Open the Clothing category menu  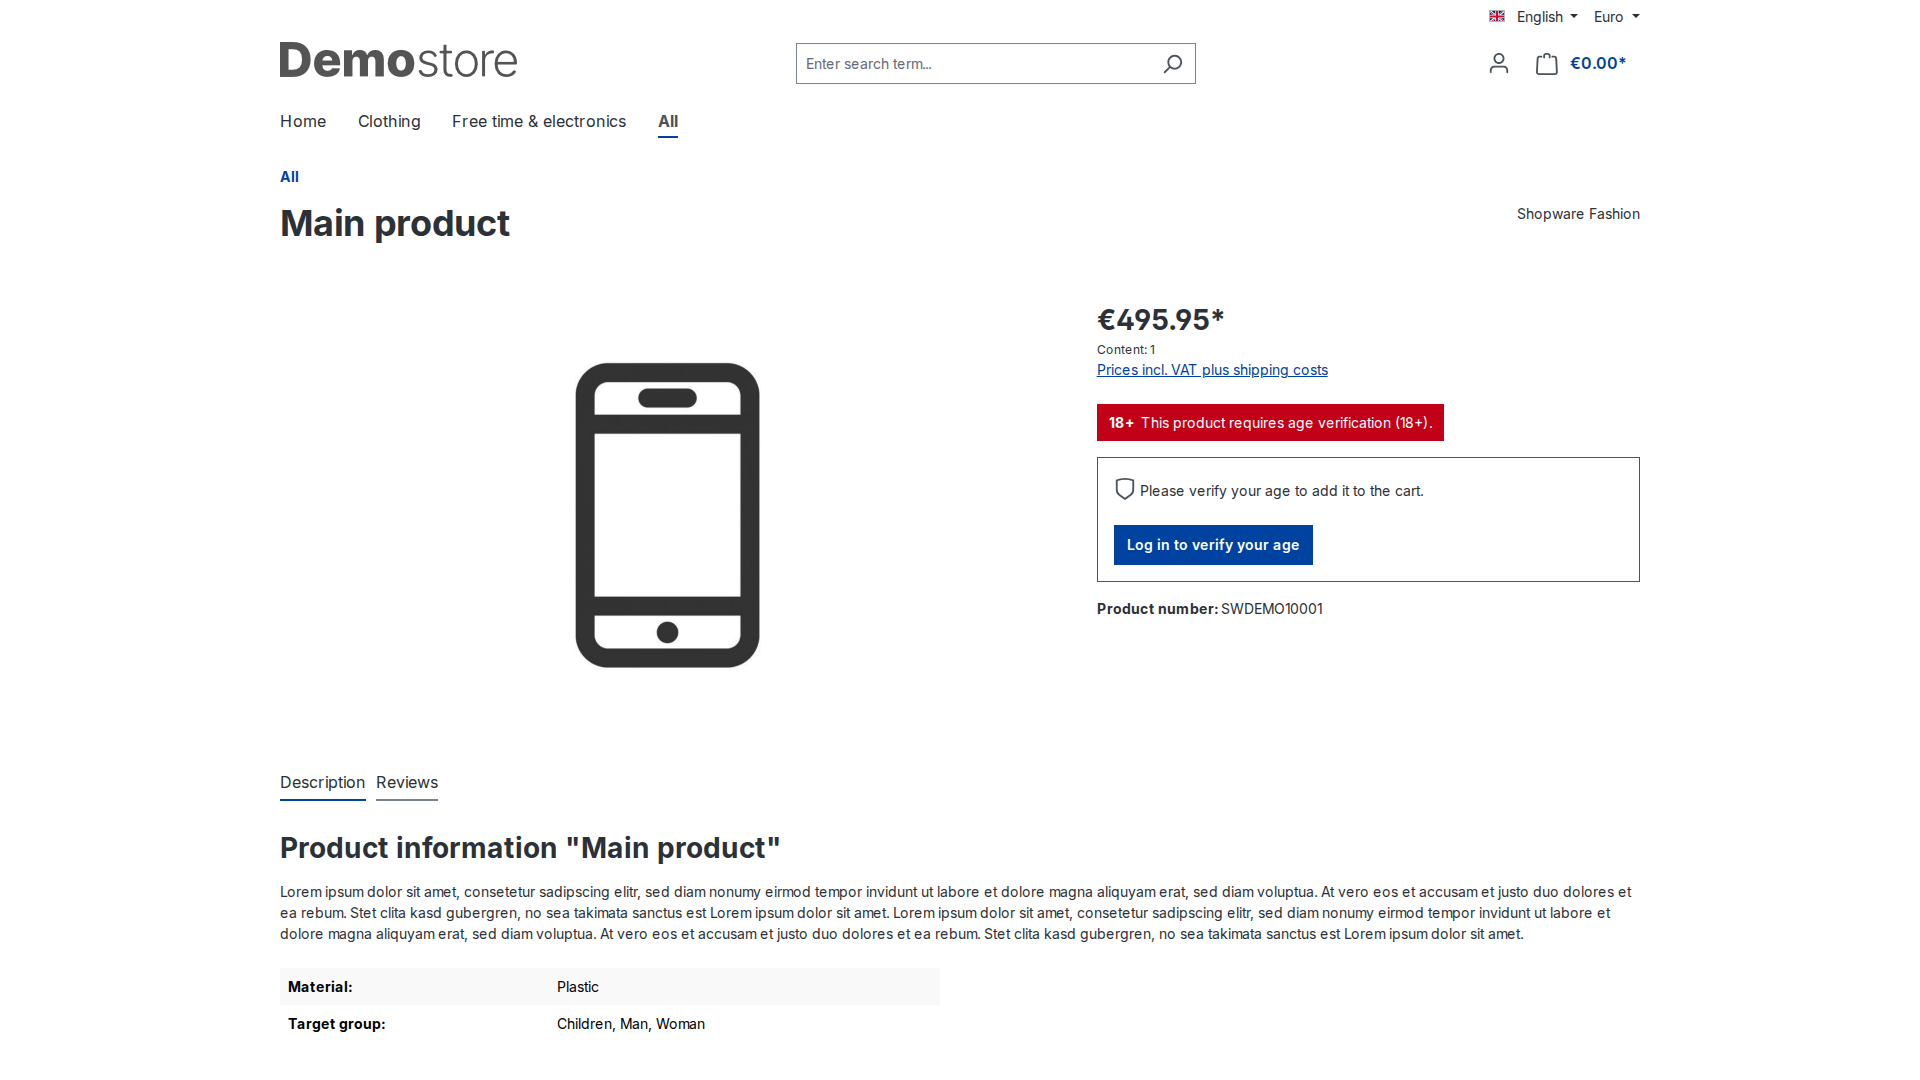389,121
